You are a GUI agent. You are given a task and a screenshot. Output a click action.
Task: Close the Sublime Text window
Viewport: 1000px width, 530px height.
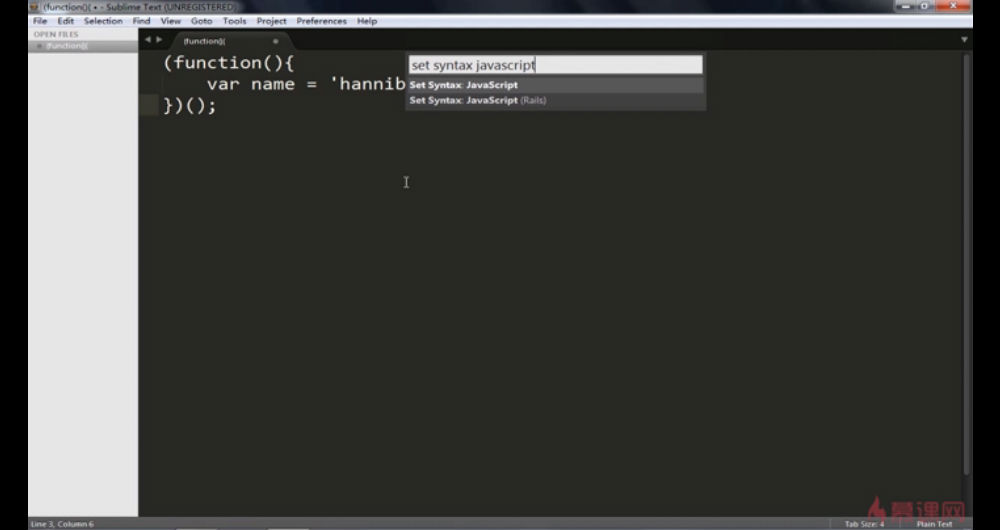click(x=953, y=6)
